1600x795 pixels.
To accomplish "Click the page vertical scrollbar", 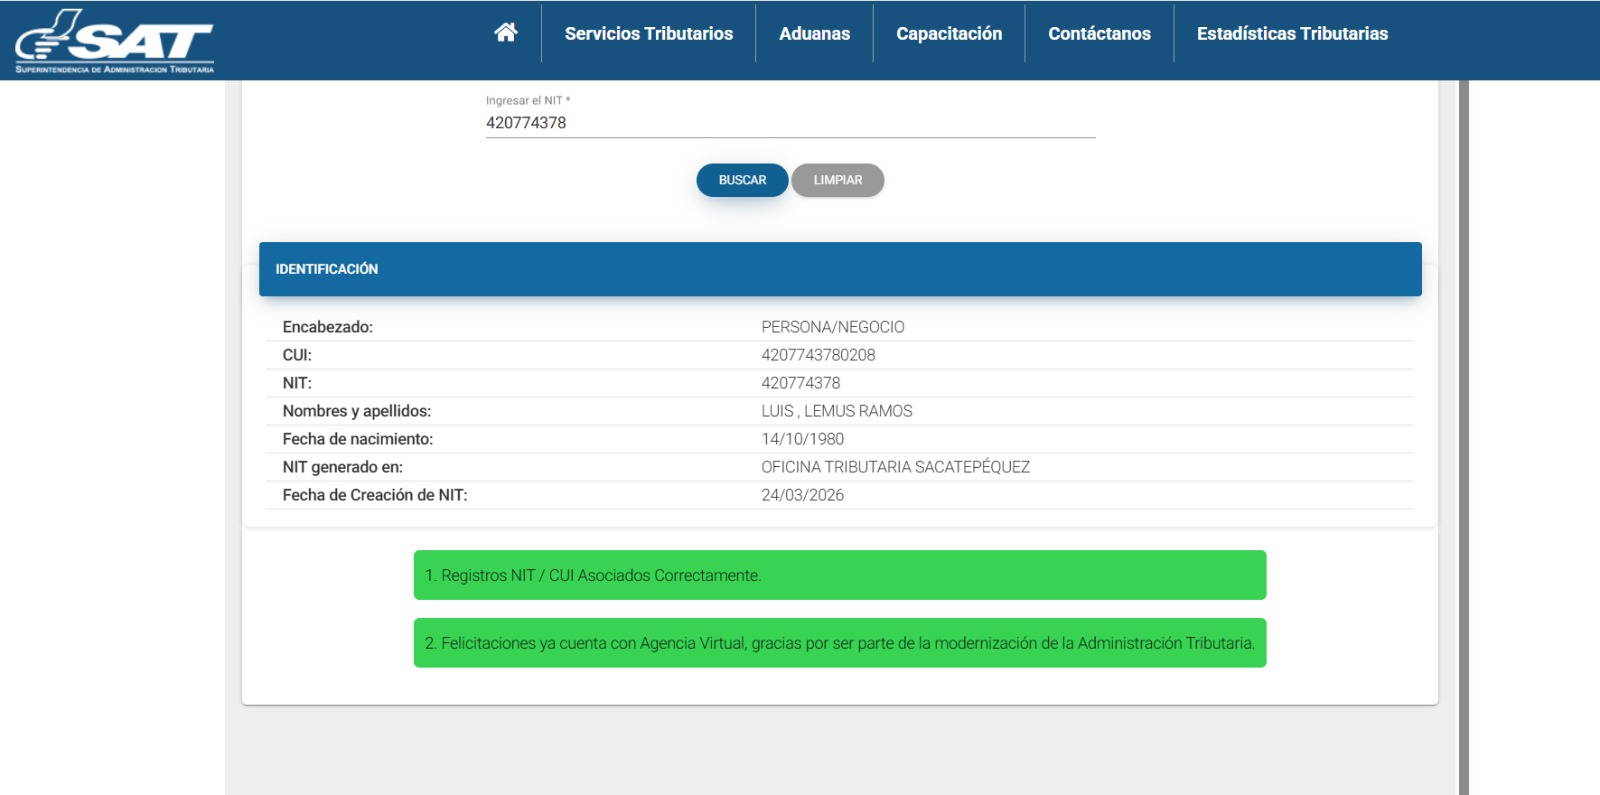I will click(1464, 438).
